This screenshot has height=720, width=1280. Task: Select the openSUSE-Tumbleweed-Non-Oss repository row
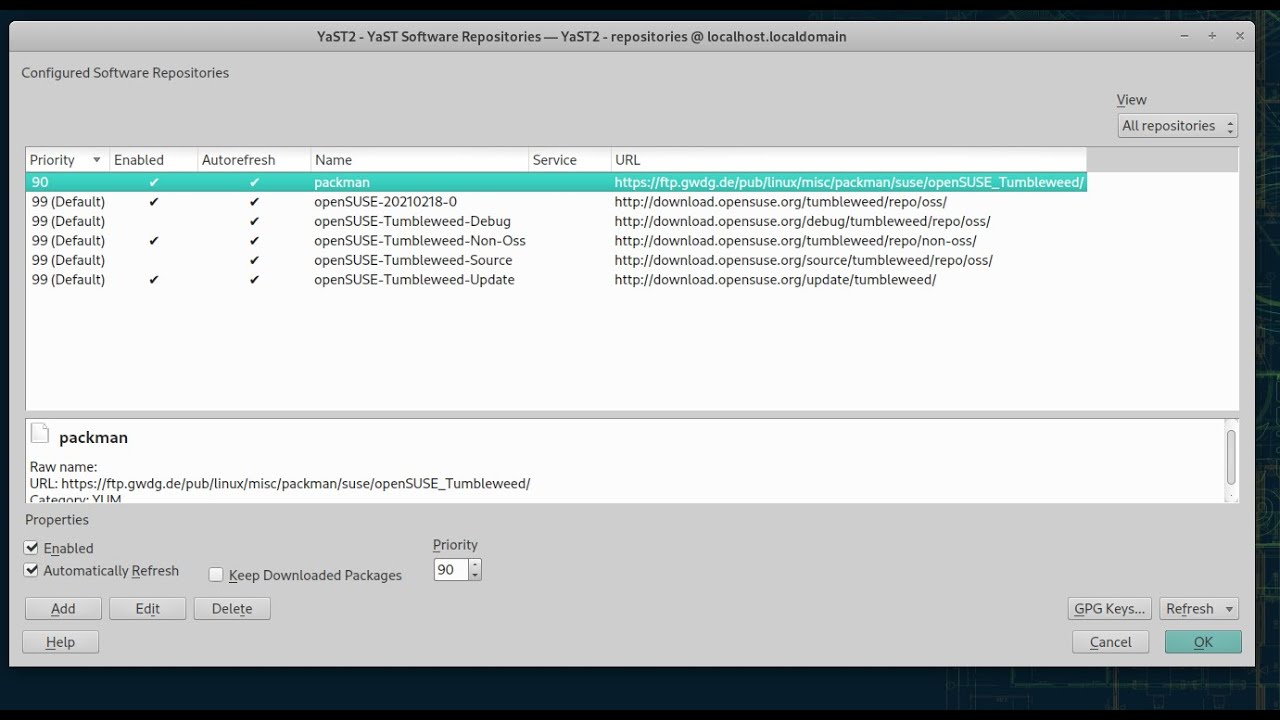coord(556,240)
